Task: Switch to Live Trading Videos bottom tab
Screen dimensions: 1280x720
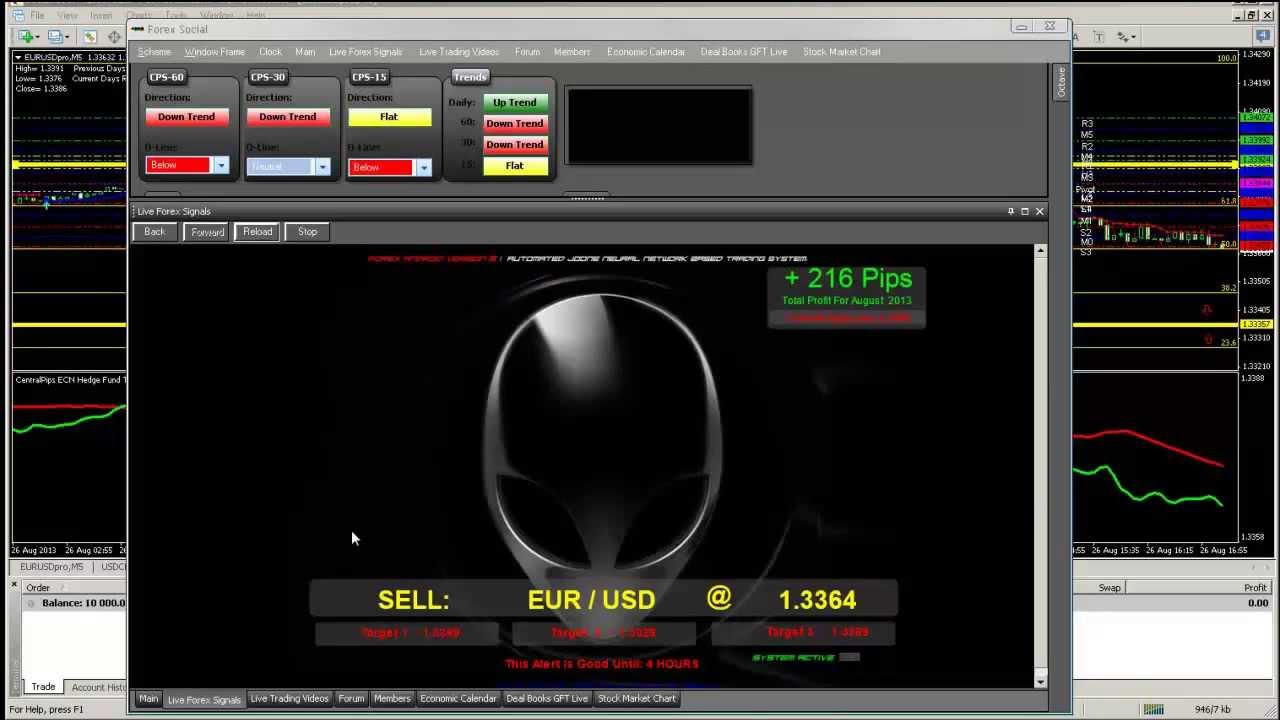Action: (x=289, y=699)
